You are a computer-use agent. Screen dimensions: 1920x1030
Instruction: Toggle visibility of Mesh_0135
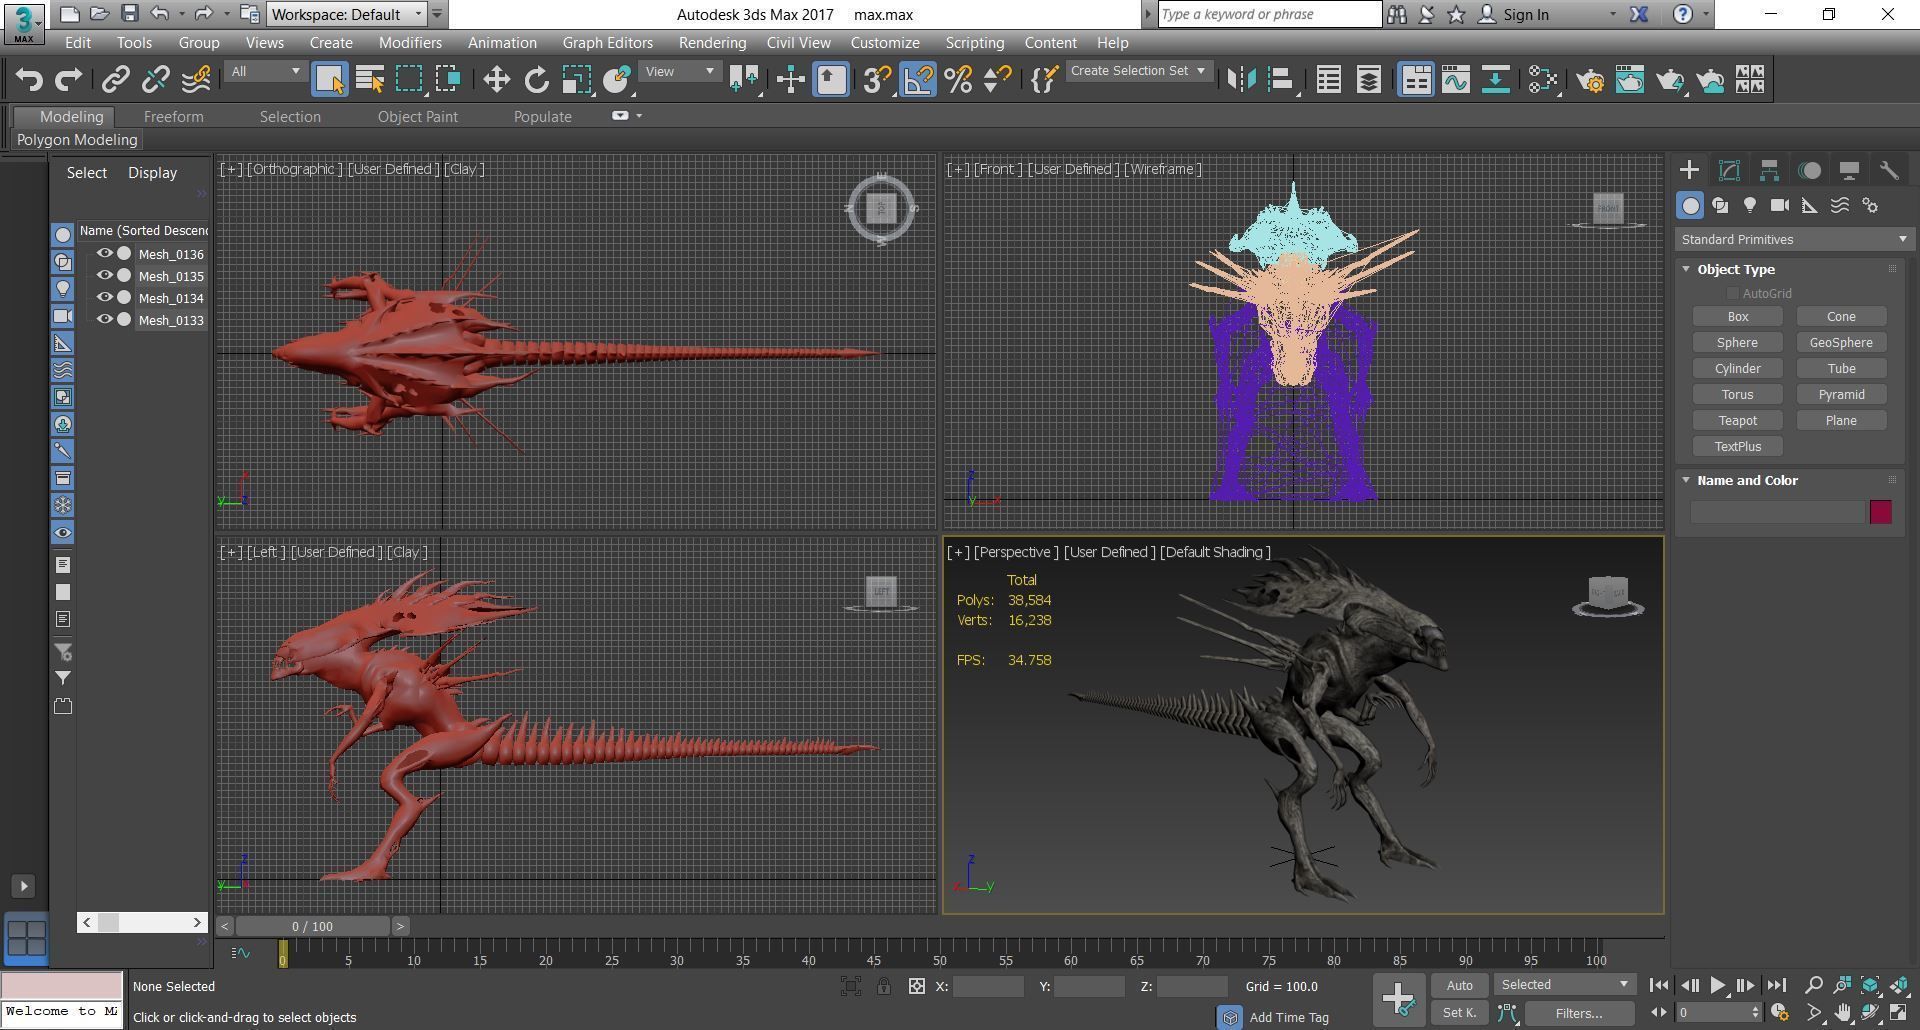[104, 276]
